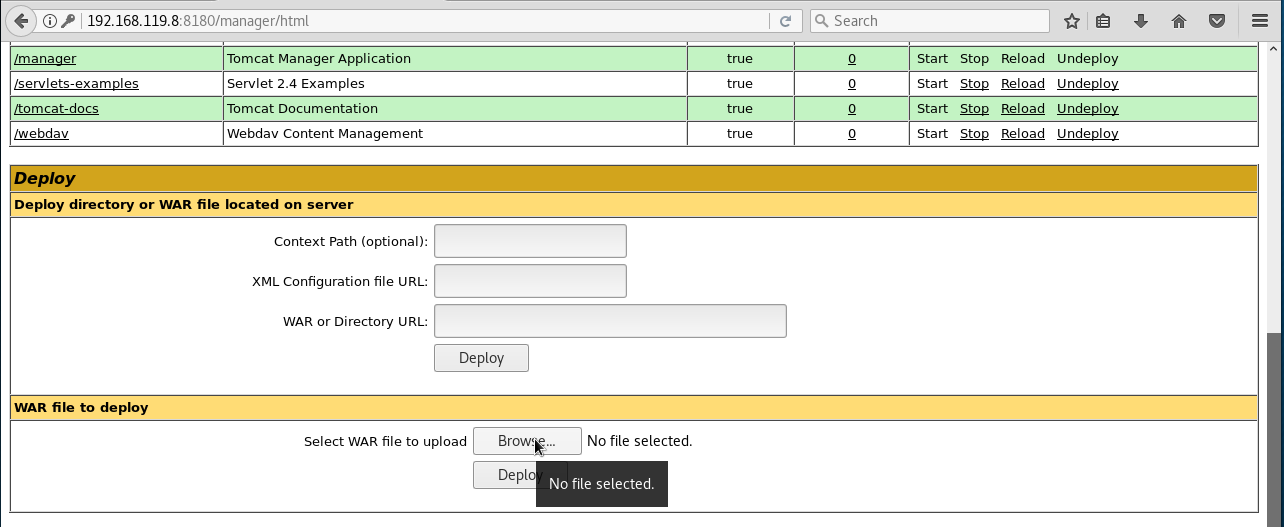Open the Firefox hamburger menu
The width and height of the screenshot is (1284, 527).
(x=1260, y=21)
